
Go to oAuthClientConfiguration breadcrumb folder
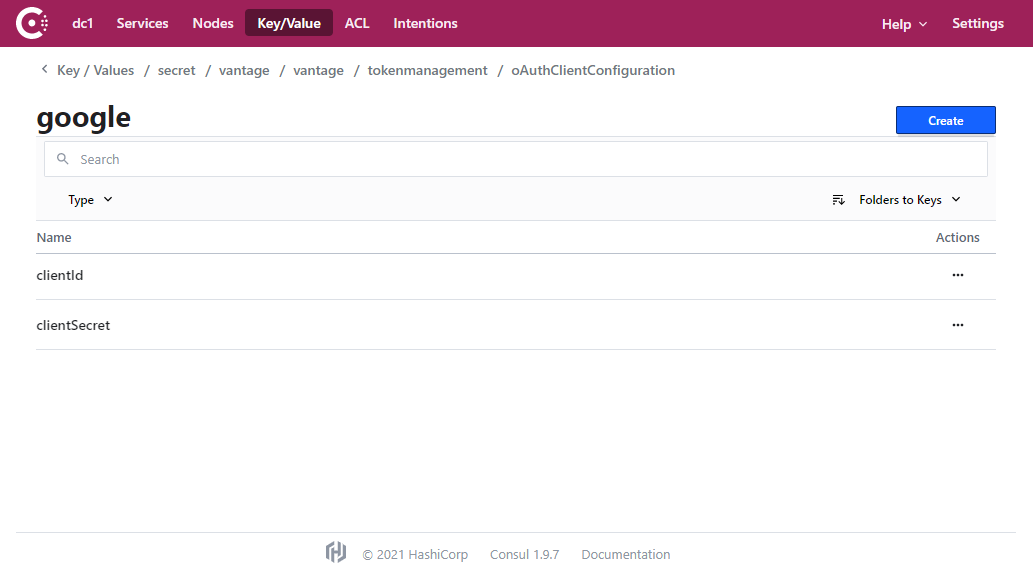click(x=593, y=71)
